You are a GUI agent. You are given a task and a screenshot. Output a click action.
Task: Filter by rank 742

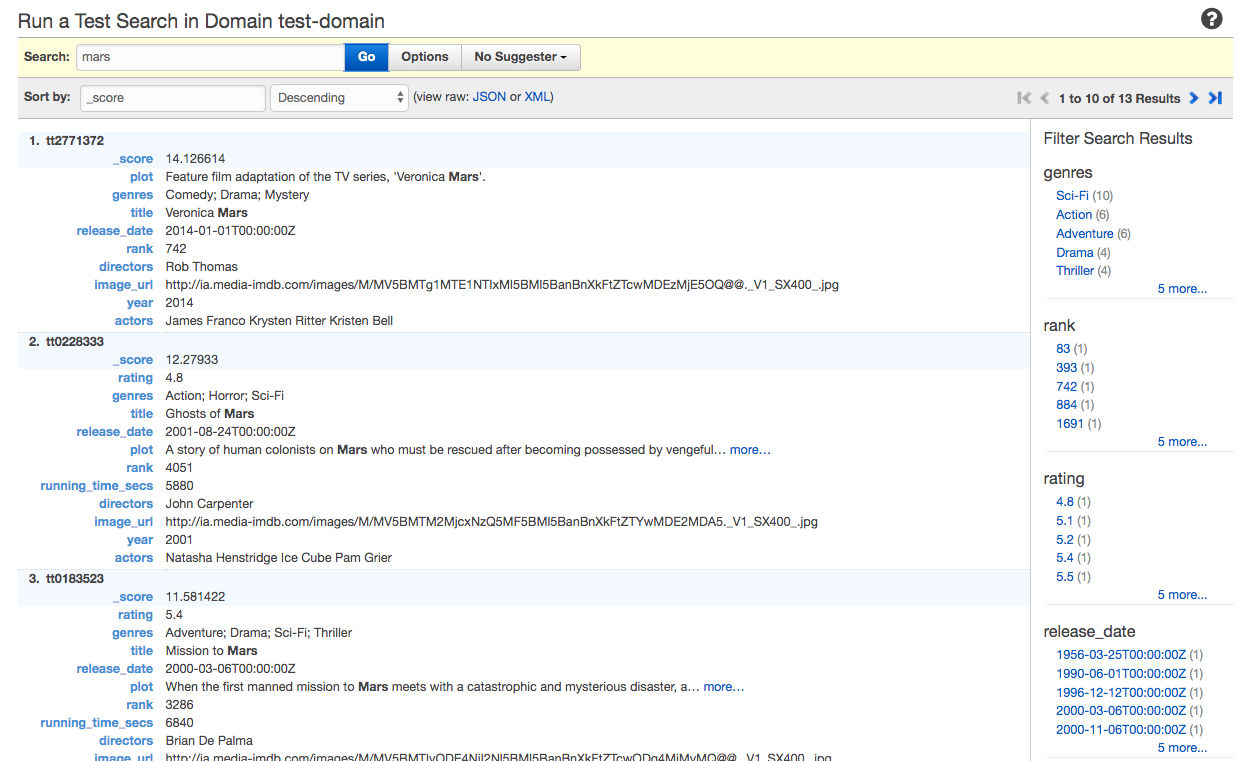[x=1066, y=387]
